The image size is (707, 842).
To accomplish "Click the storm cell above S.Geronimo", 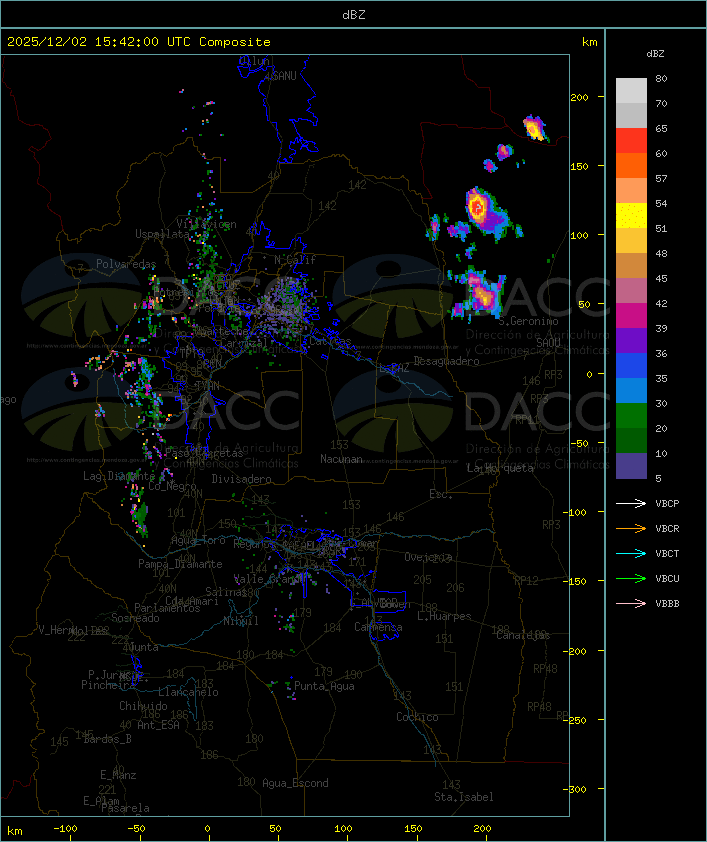I will (x=480, y=294).
